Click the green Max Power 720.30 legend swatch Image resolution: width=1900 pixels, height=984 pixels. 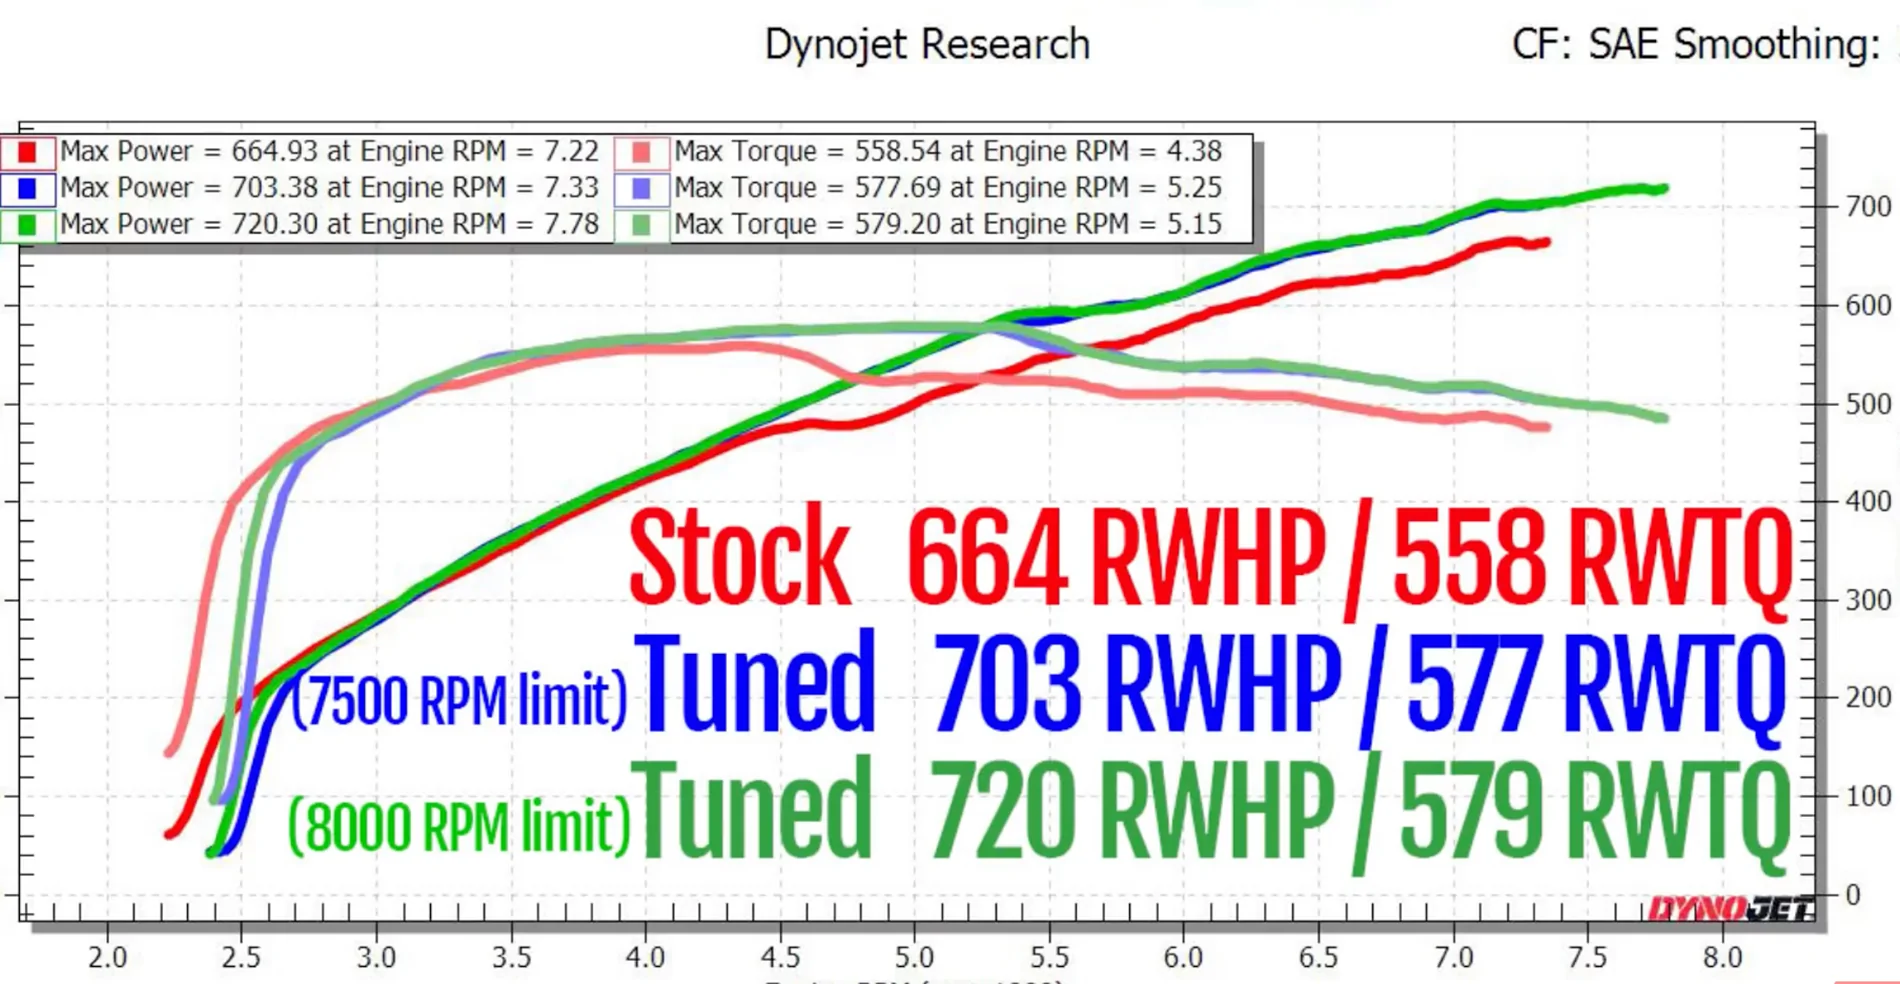tap(27, 225)
